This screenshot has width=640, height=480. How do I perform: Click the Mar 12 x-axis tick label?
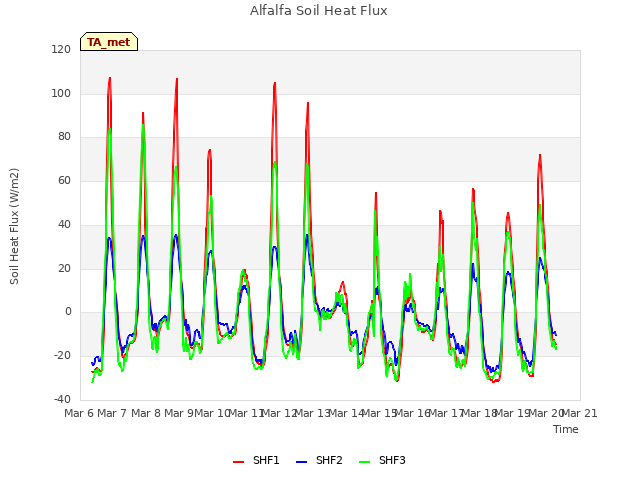[x=279, y=413]
